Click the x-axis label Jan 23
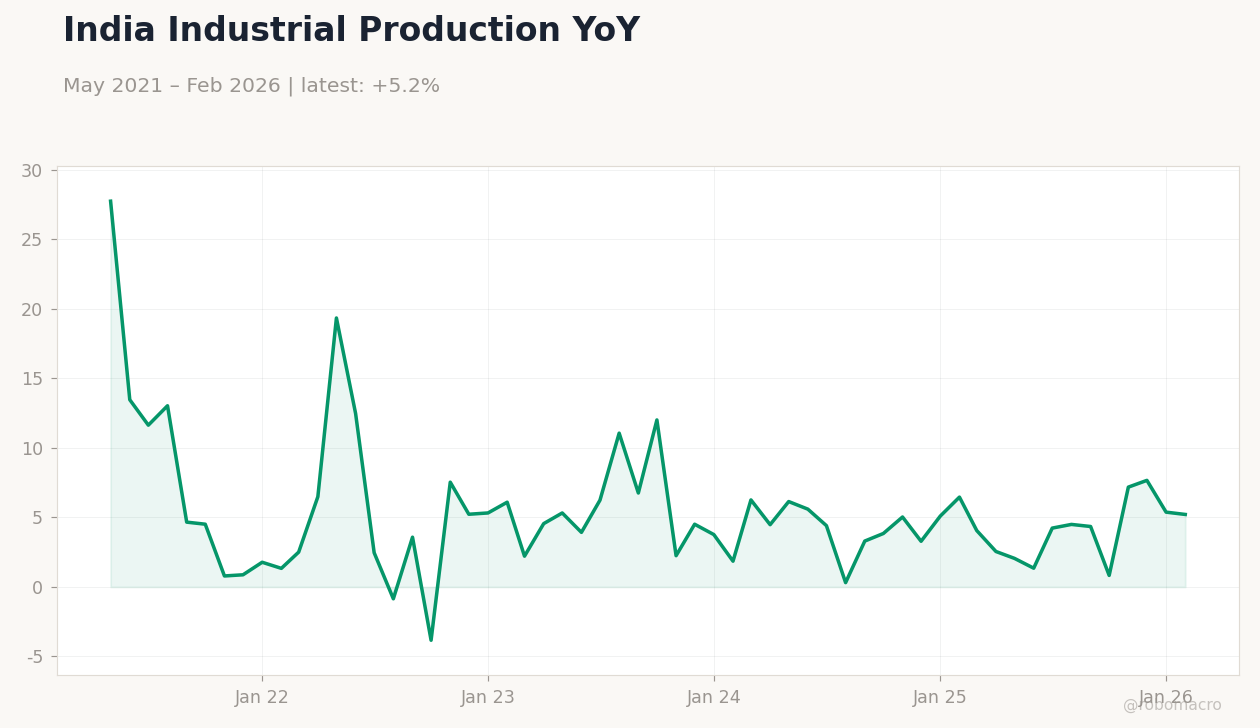Image resolution: width=1260 pixels, height=728 pixels. click(488, 698)
